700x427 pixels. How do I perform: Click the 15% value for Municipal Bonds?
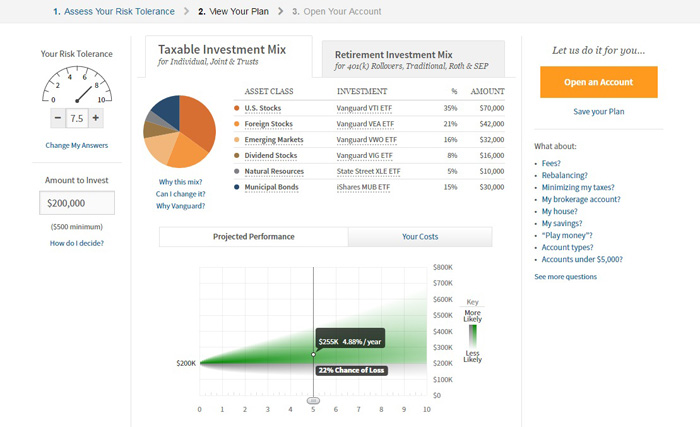[x=450, y=187]
